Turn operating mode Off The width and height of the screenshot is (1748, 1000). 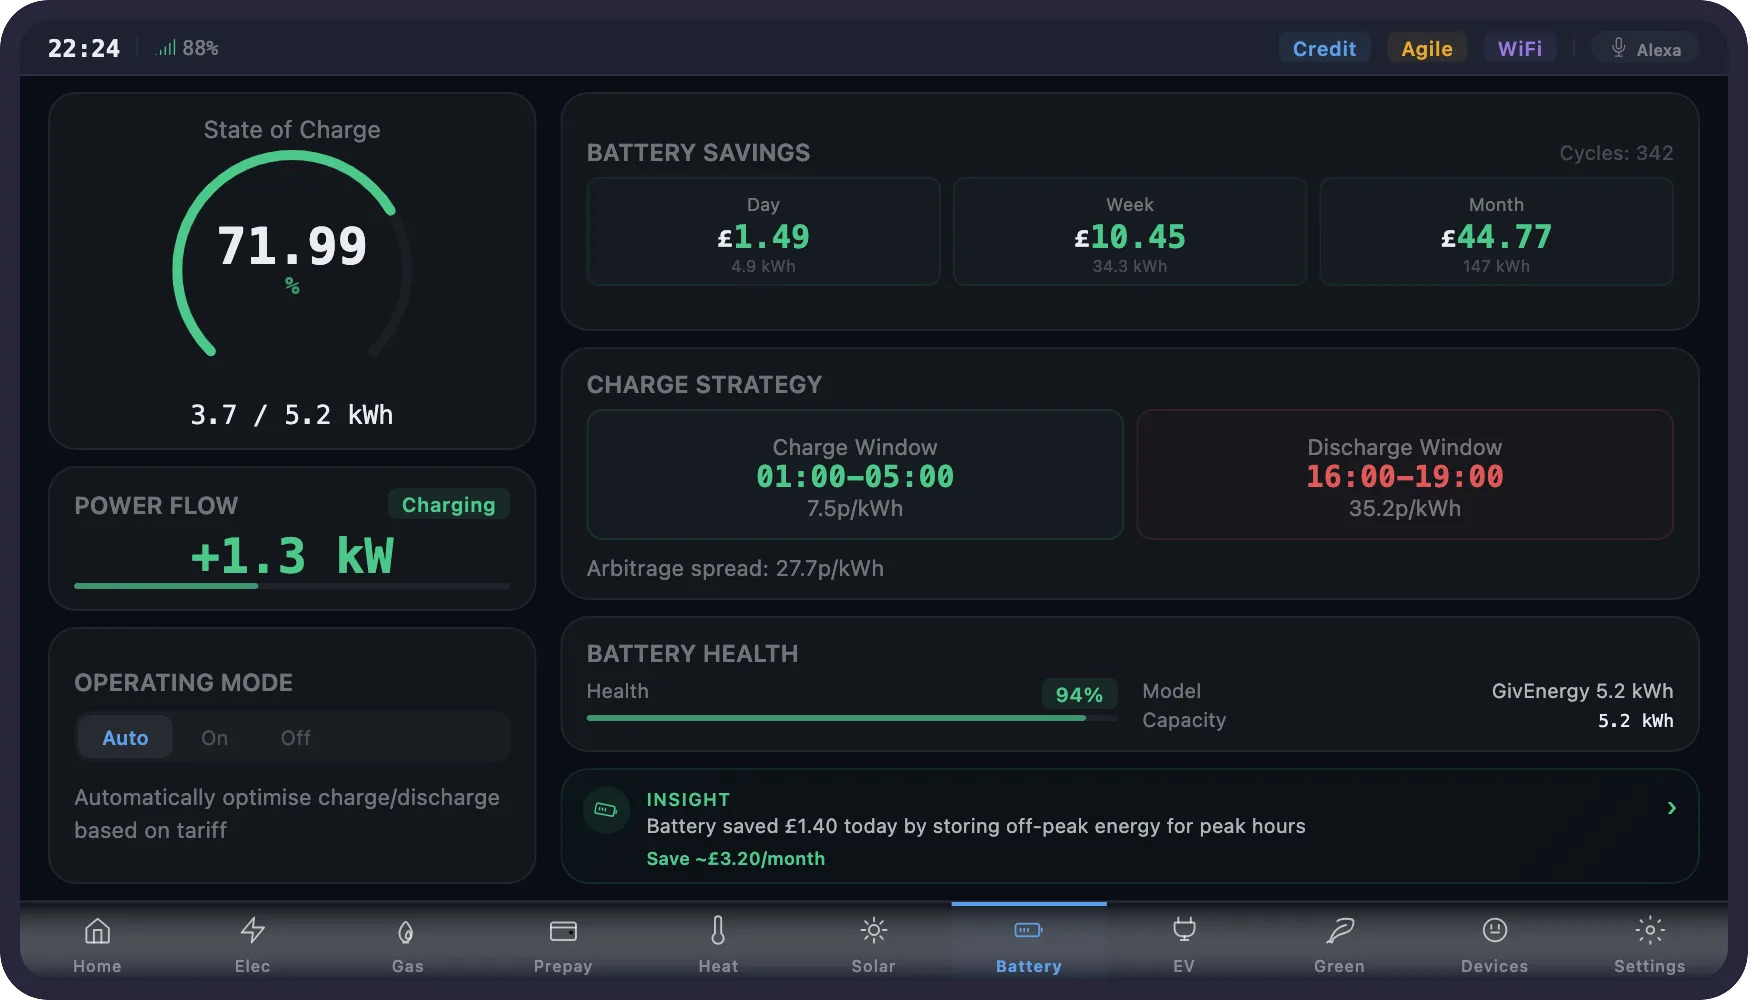point(295,737)
